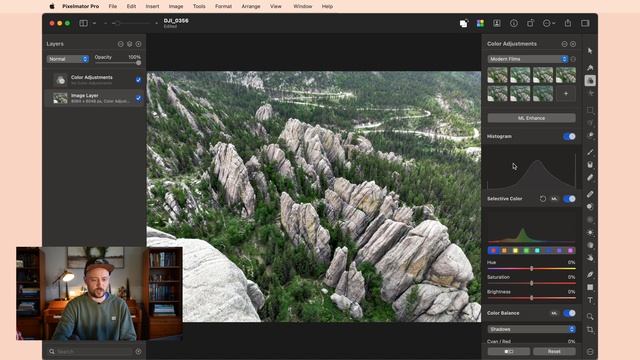Open the Format menu

(x=223, y=6)
